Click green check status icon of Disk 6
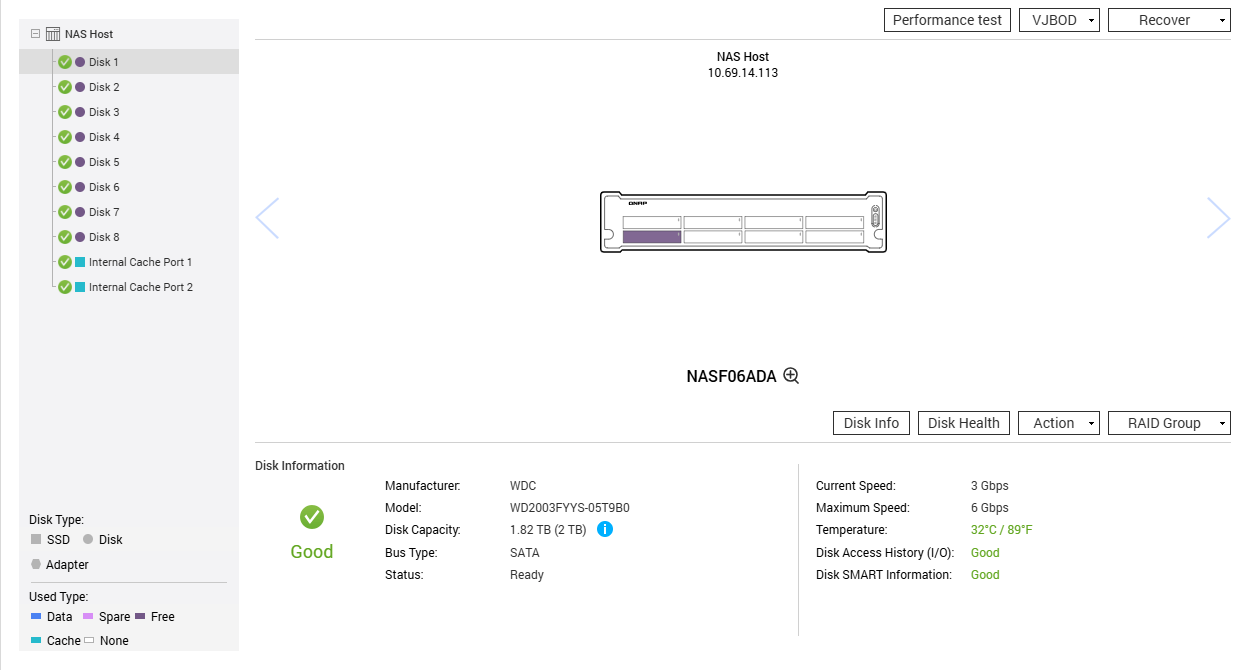Viewport: 1254px width, 670px height. (65, 187)
